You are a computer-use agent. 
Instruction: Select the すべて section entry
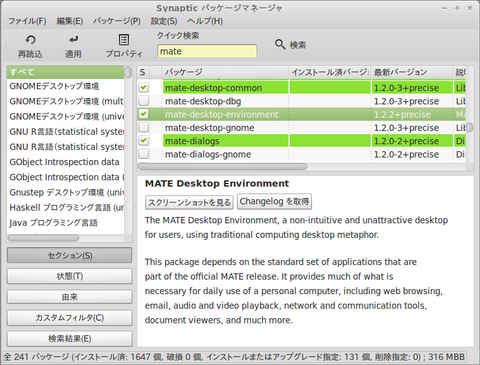[x=65, y=72]
